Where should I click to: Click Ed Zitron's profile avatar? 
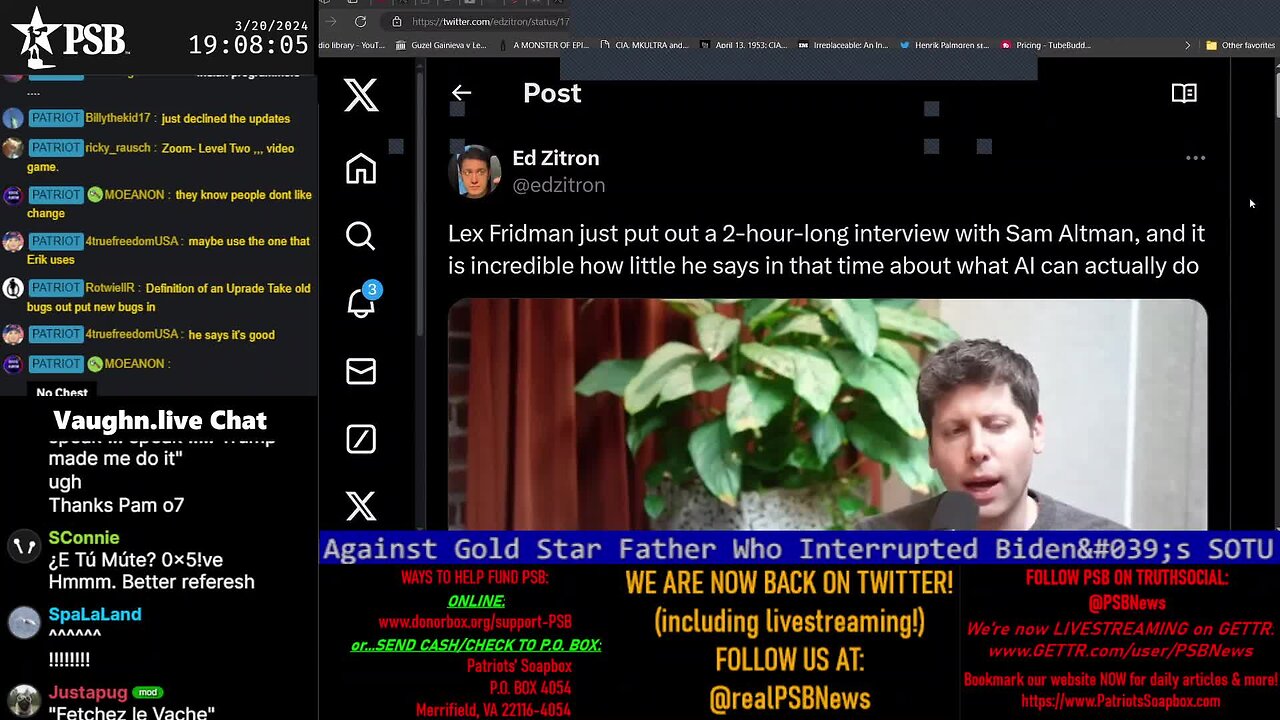pos(473,171)
